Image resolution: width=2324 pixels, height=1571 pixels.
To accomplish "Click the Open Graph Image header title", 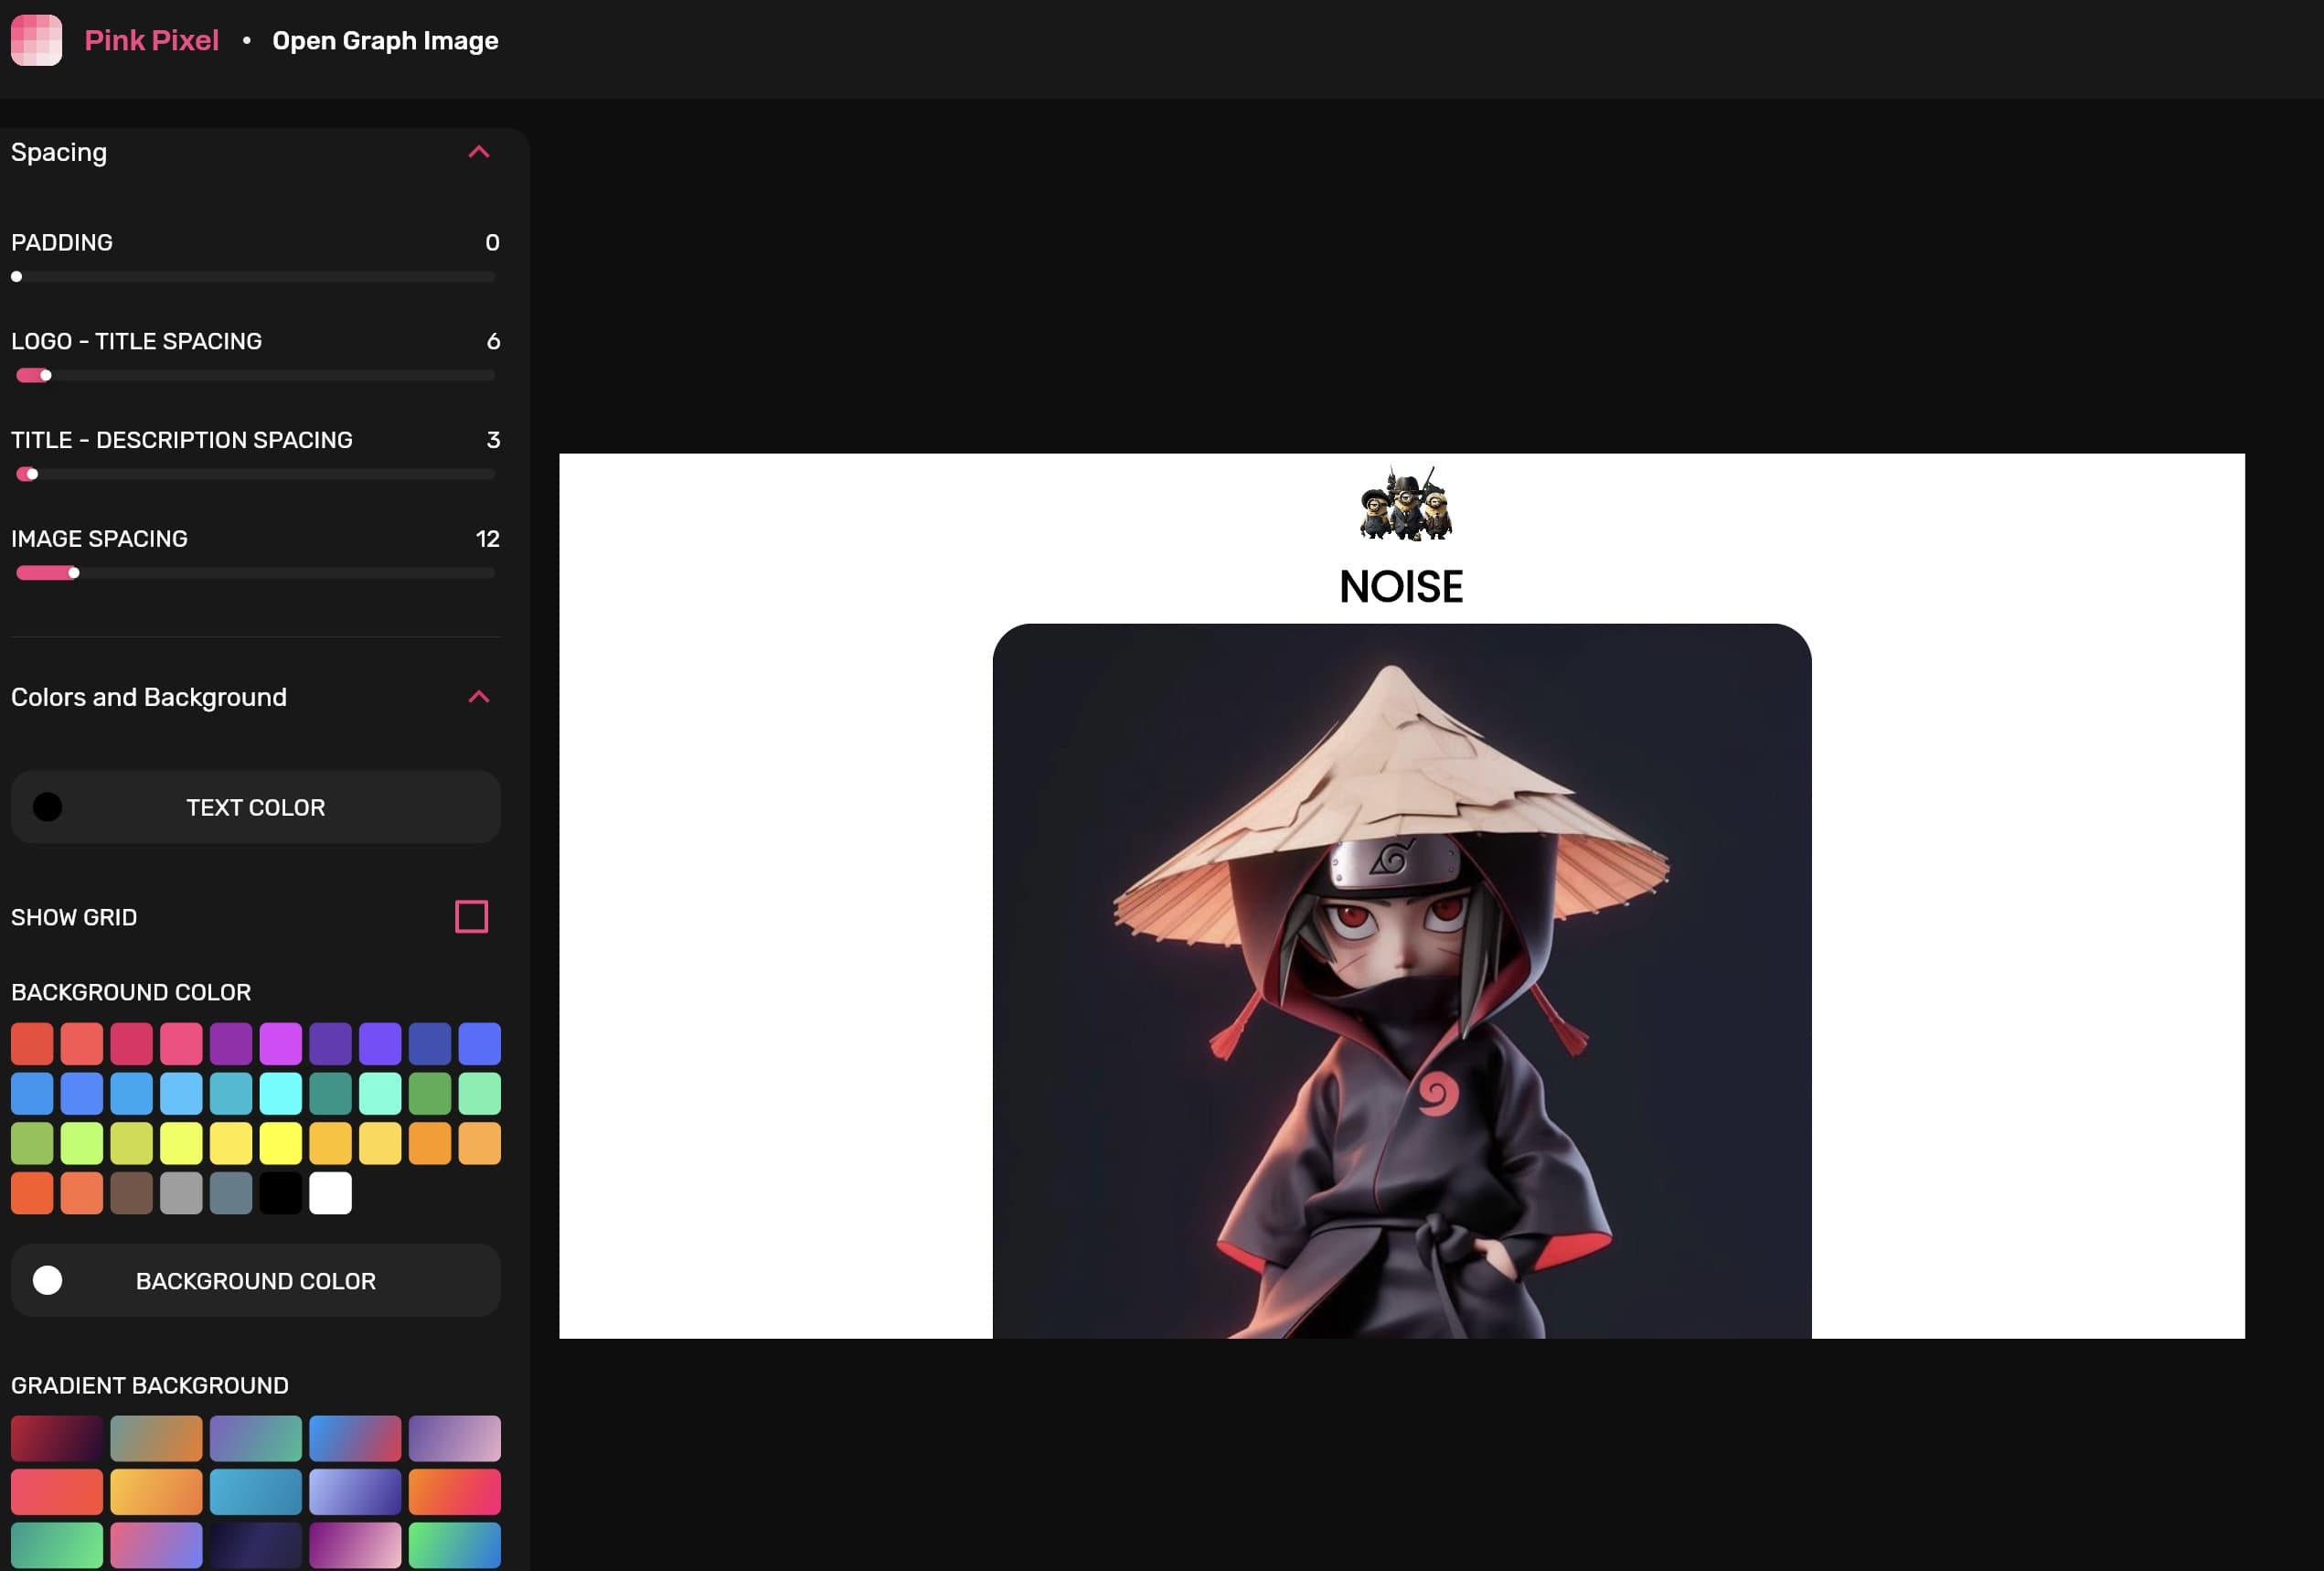I will click(x=385, y=40).
